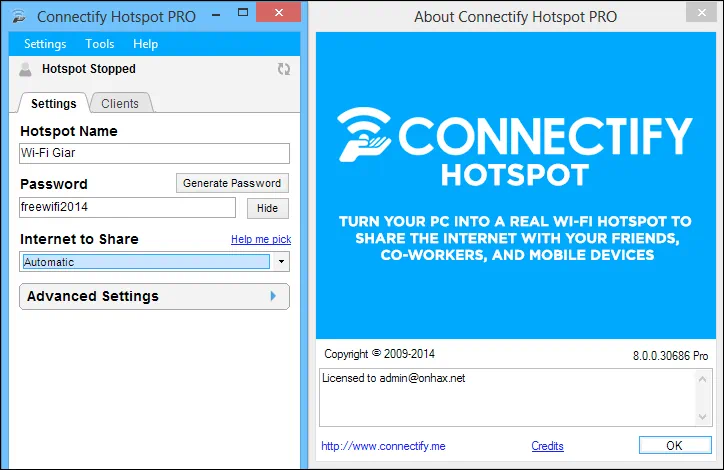Click the Internet to Share label
The image size is (724, 470).
coord(79,239)
